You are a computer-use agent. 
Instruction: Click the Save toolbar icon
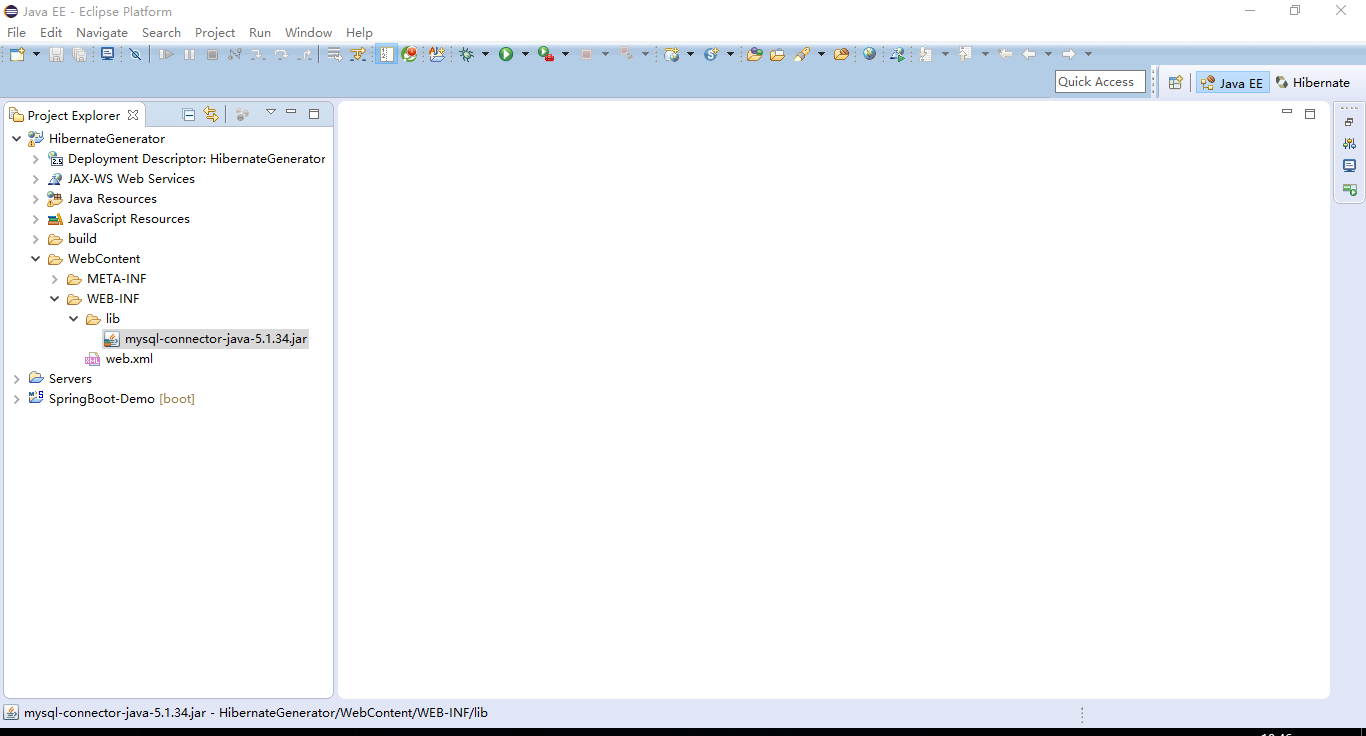pyautogui.click(x=57, y=54)
